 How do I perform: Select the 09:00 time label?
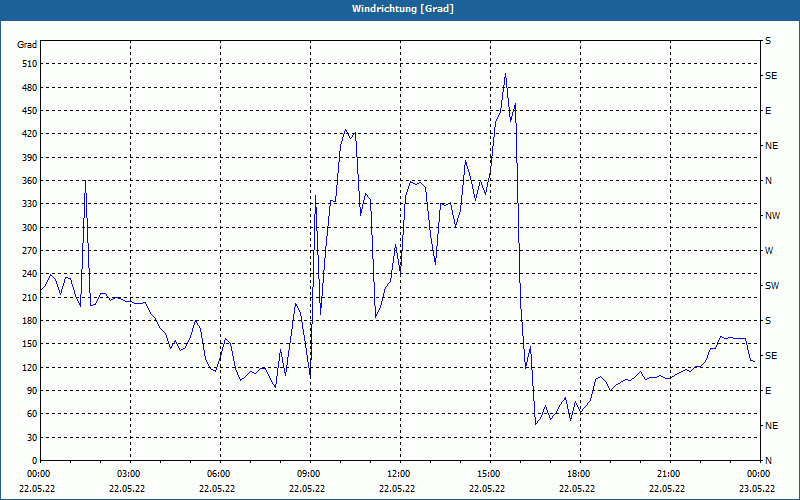pos(308,474)
